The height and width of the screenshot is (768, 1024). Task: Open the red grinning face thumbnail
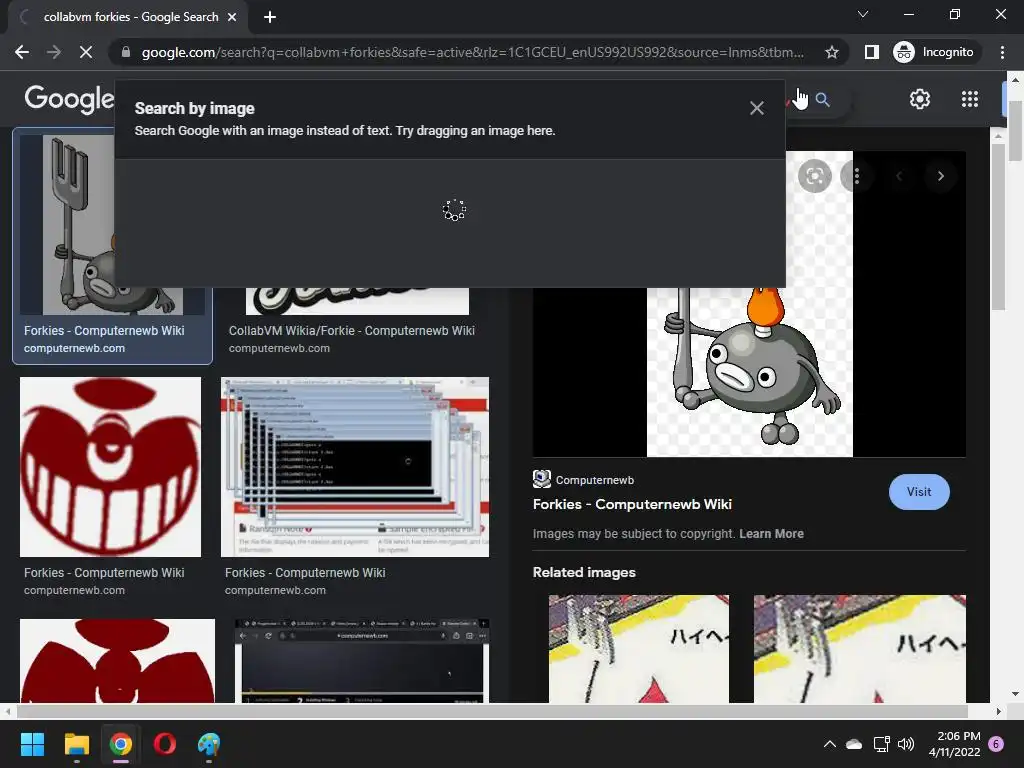click(x=110, y=467)
